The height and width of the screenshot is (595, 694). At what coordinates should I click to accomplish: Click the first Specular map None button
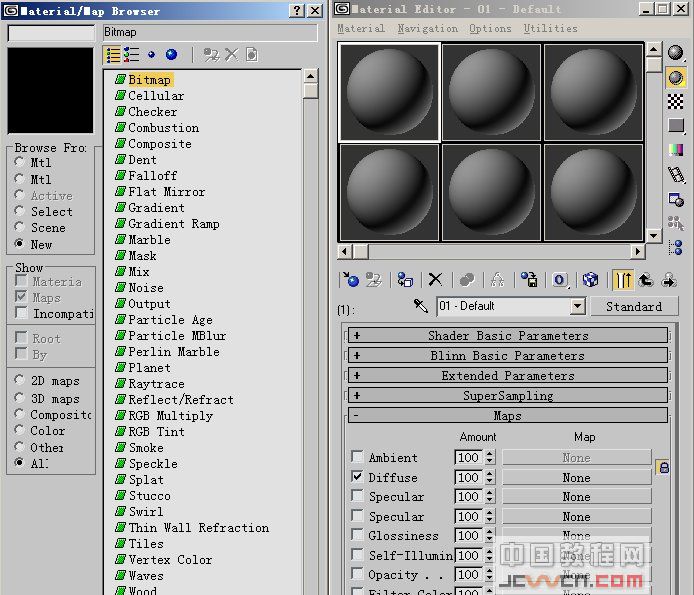577,497
